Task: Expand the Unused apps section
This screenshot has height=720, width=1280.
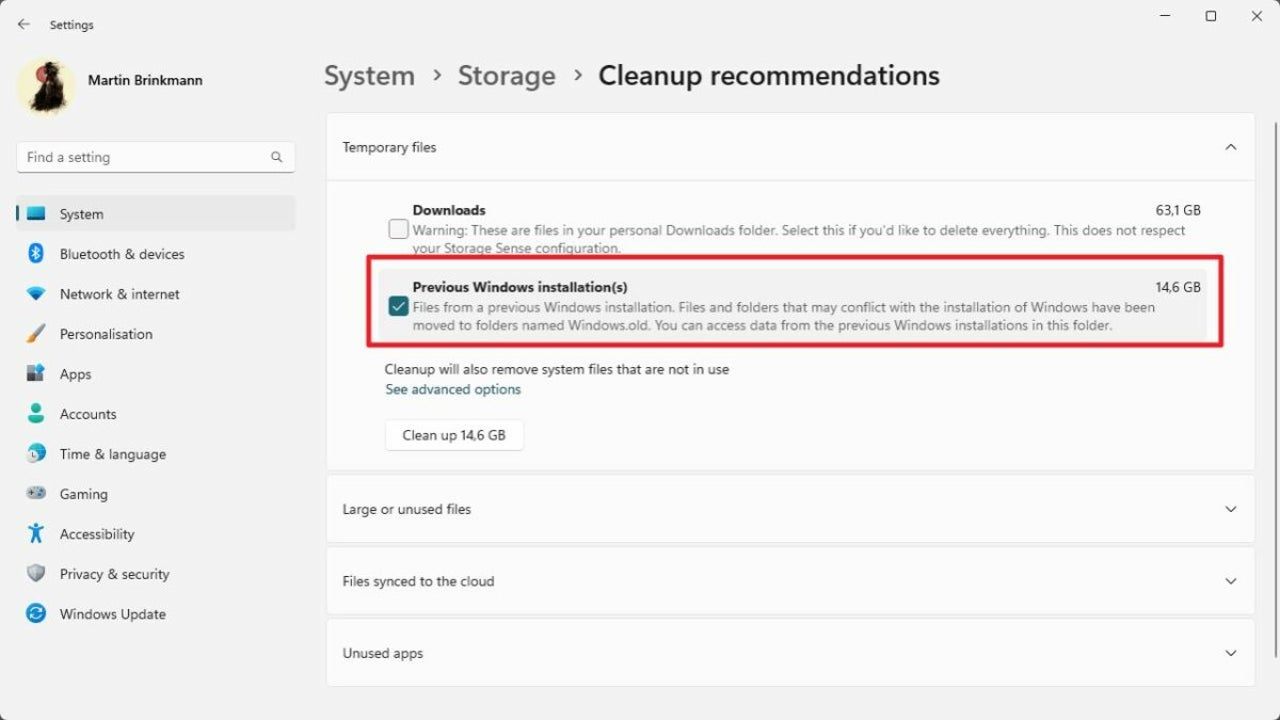Action: (x=1230, y=653)
